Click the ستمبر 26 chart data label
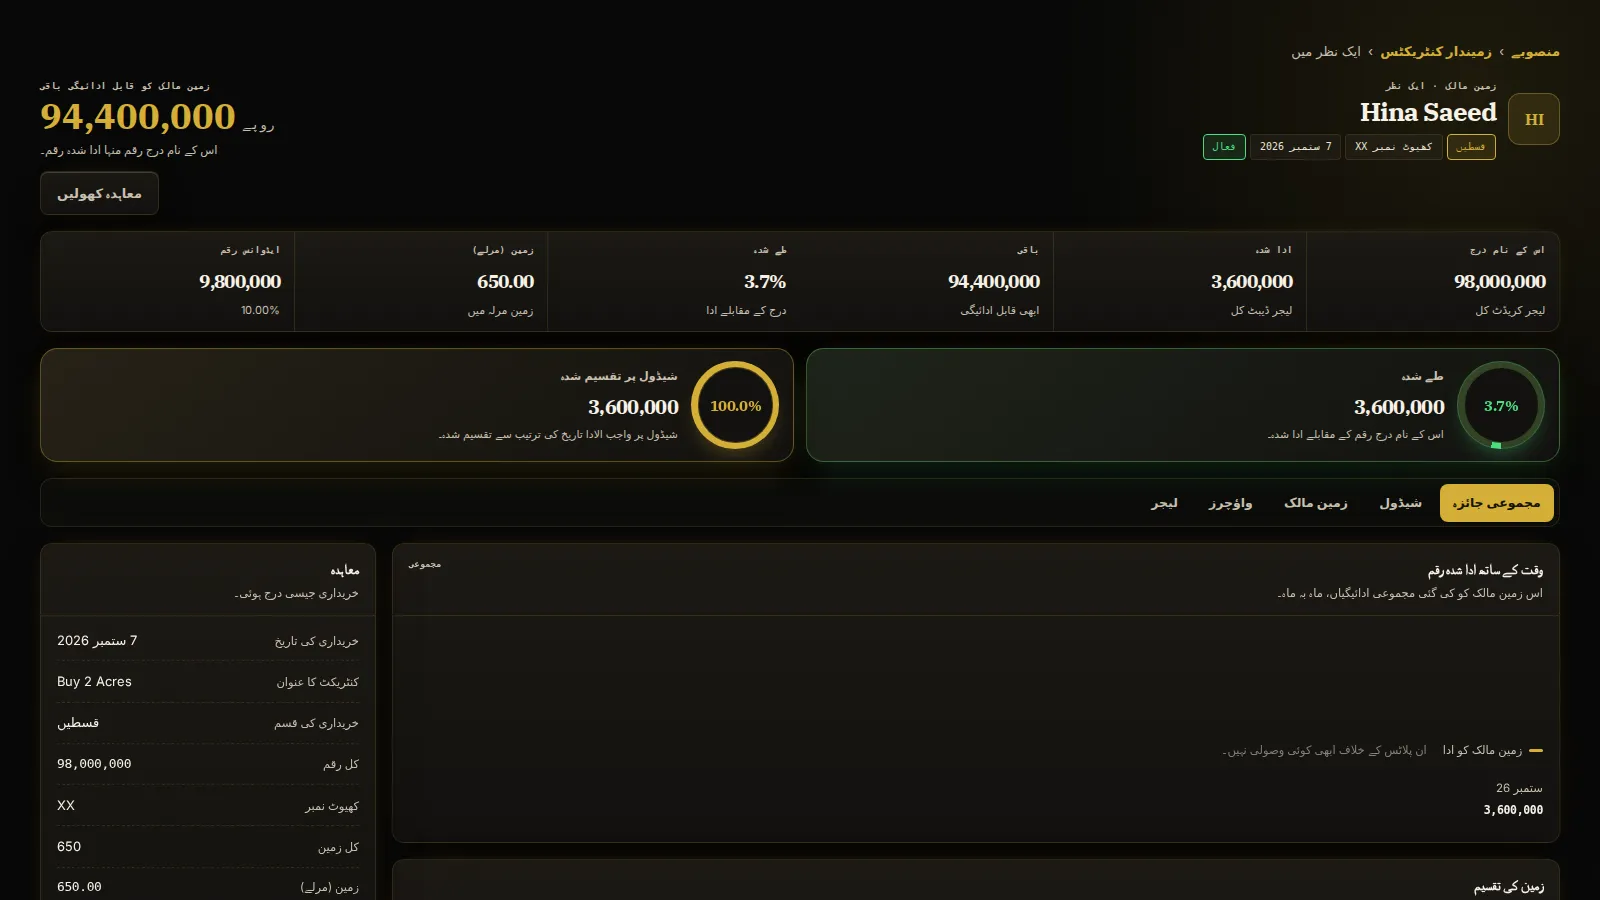Image resolution: width=1600 pixels, height=900 pixels. tap(1519, 788)
